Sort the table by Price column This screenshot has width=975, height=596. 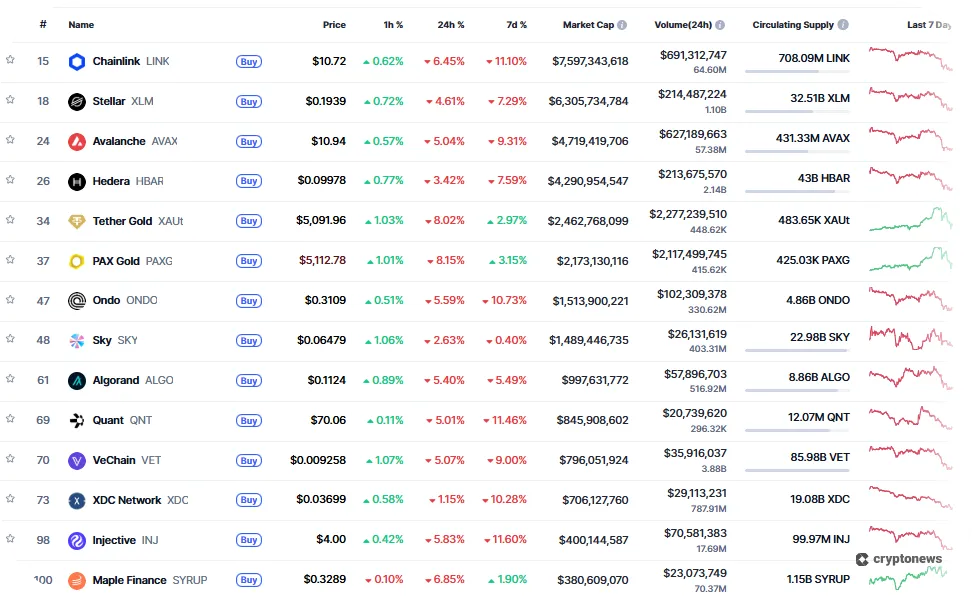(334, 24)
